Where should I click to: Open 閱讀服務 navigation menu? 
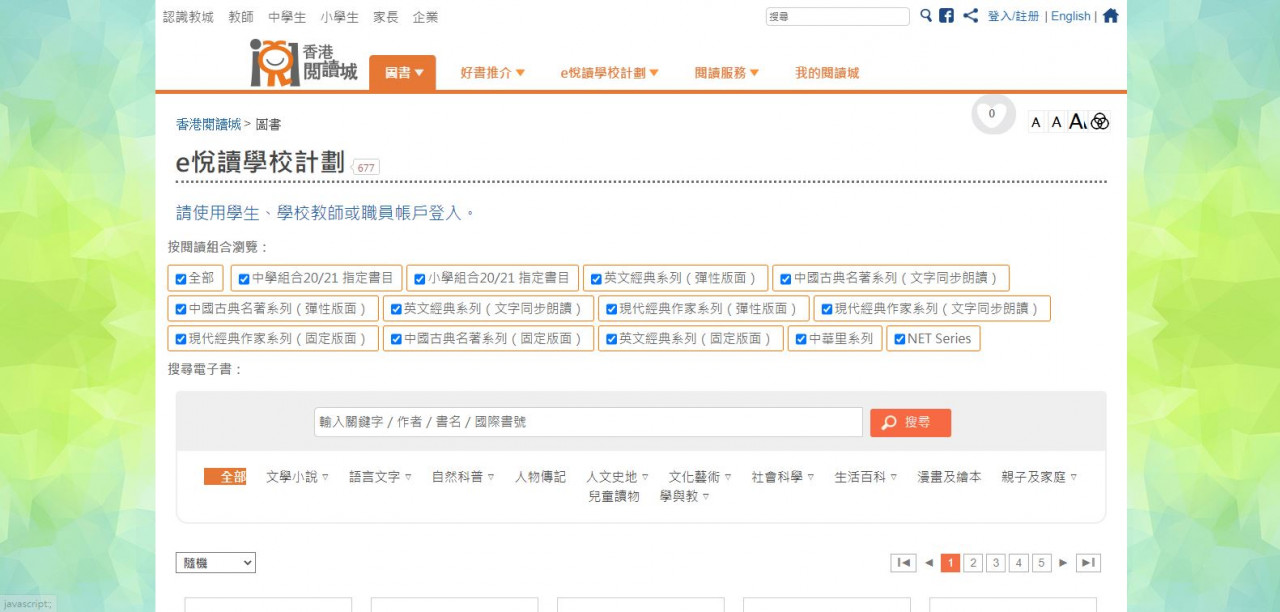pos(727,73)
